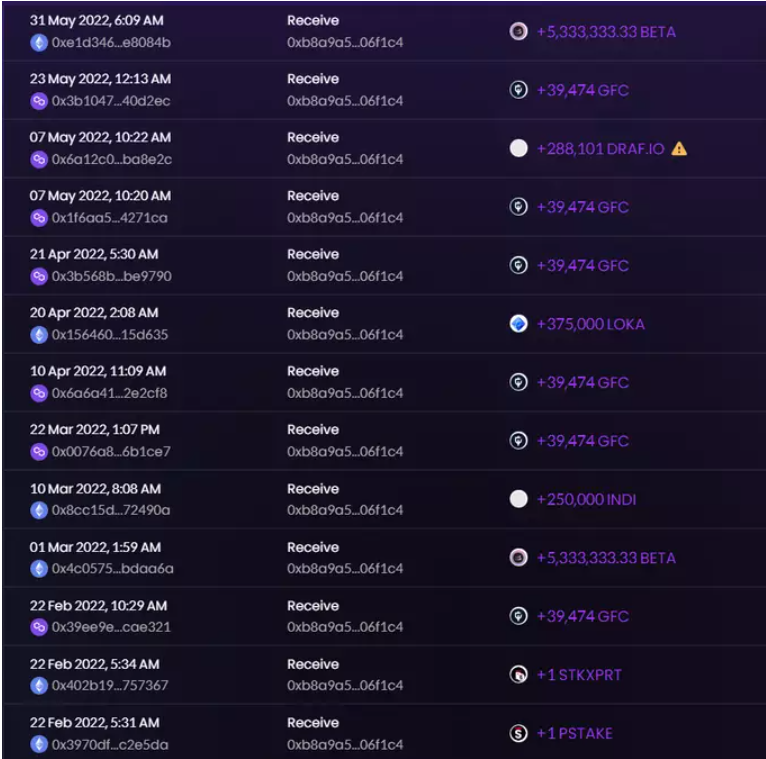This screenshot has width=766, height=759.
Task: Click the warning triangle next to DRAF.IO
Action: tap(680, 149)
